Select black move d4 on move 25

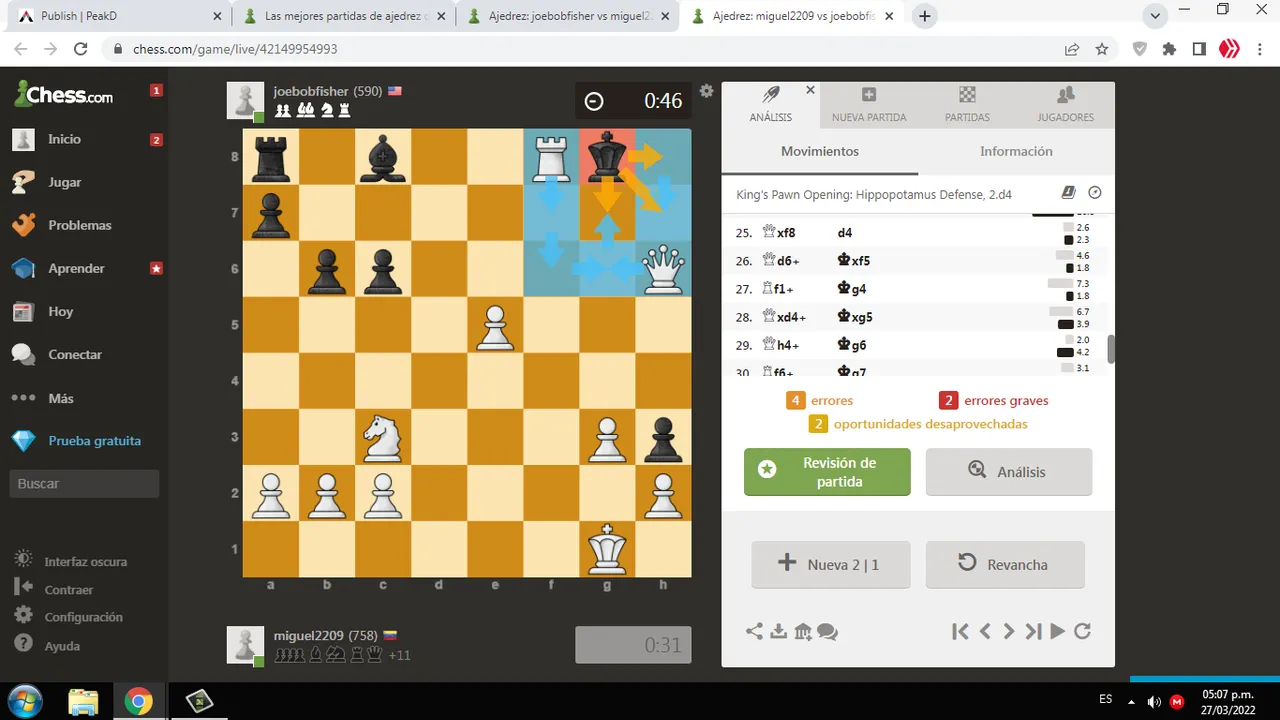845,233
